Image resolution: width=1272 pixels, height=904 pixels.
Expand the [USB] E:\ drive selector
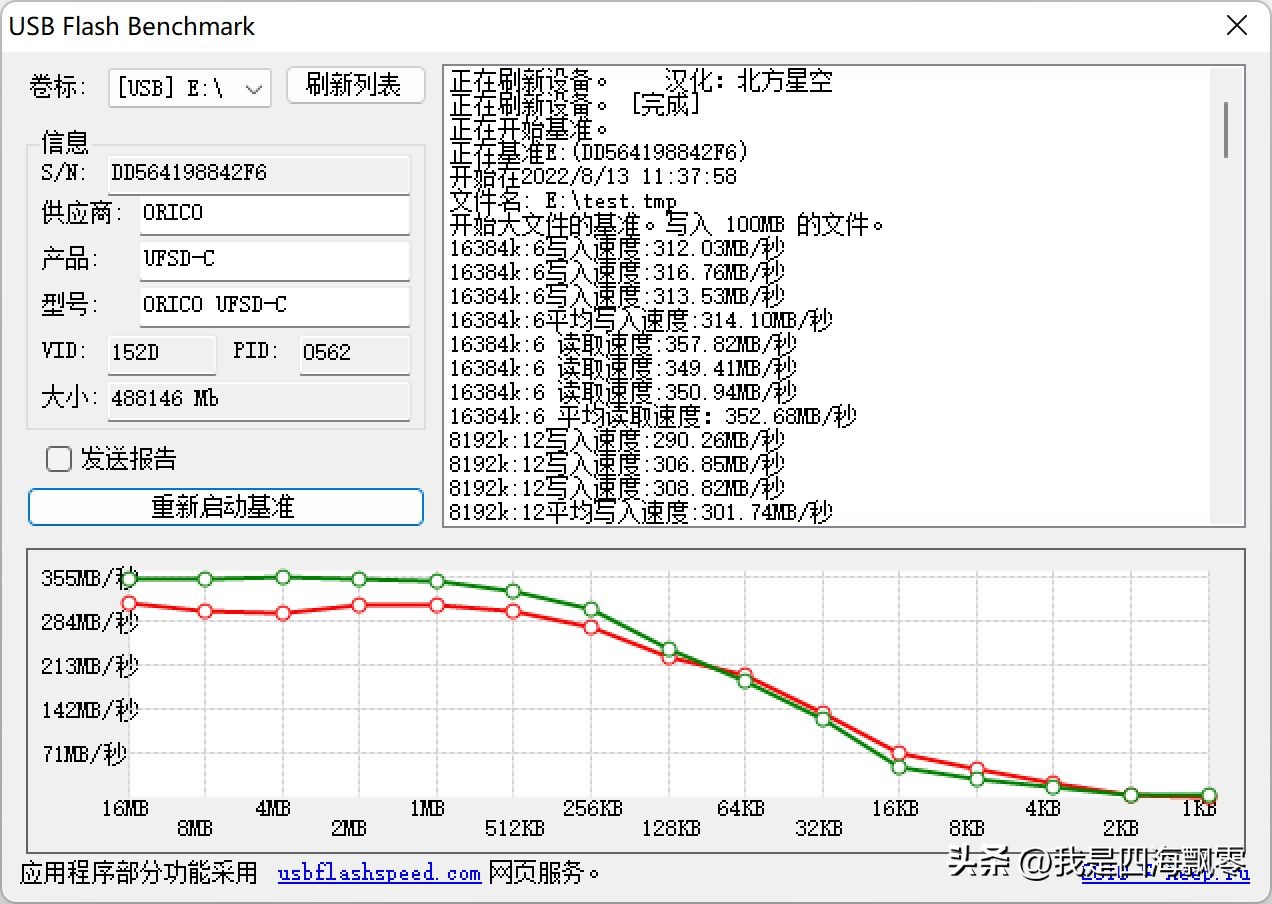pyautogui.click(x=254, y=87)
